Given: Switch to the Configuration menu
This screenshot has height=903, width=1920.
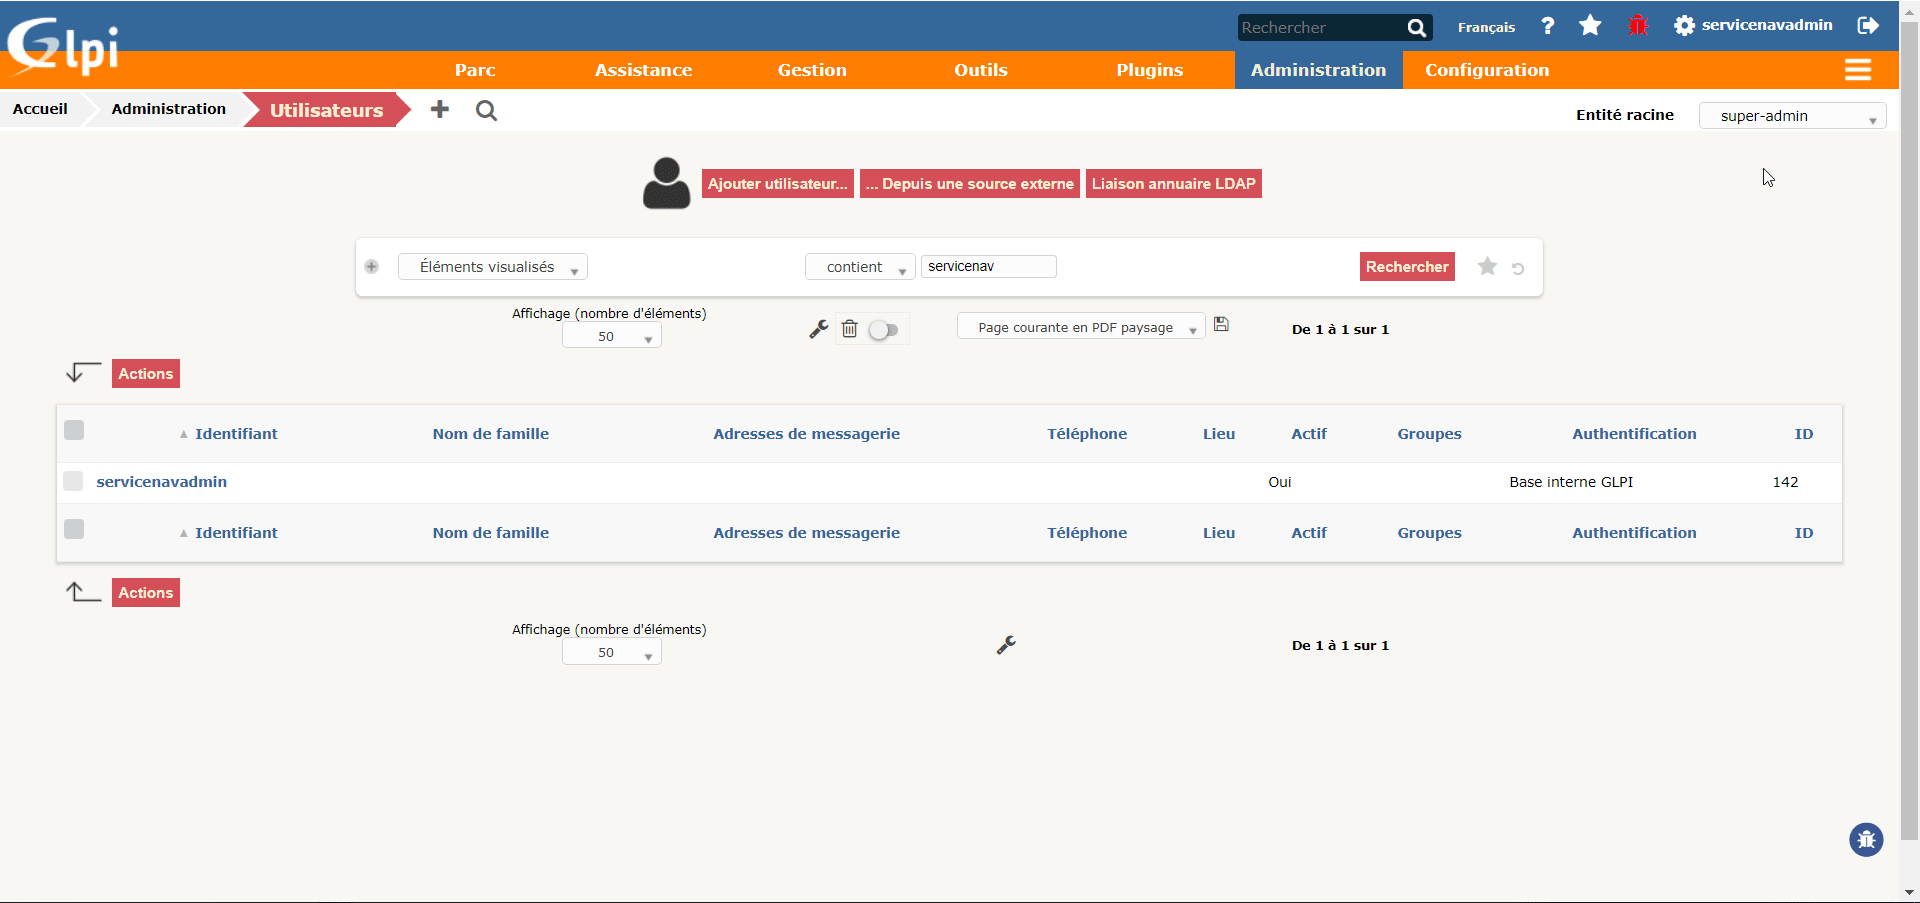Looking at the screenshot, I should pyautogui.click(x=1487, y=69).
